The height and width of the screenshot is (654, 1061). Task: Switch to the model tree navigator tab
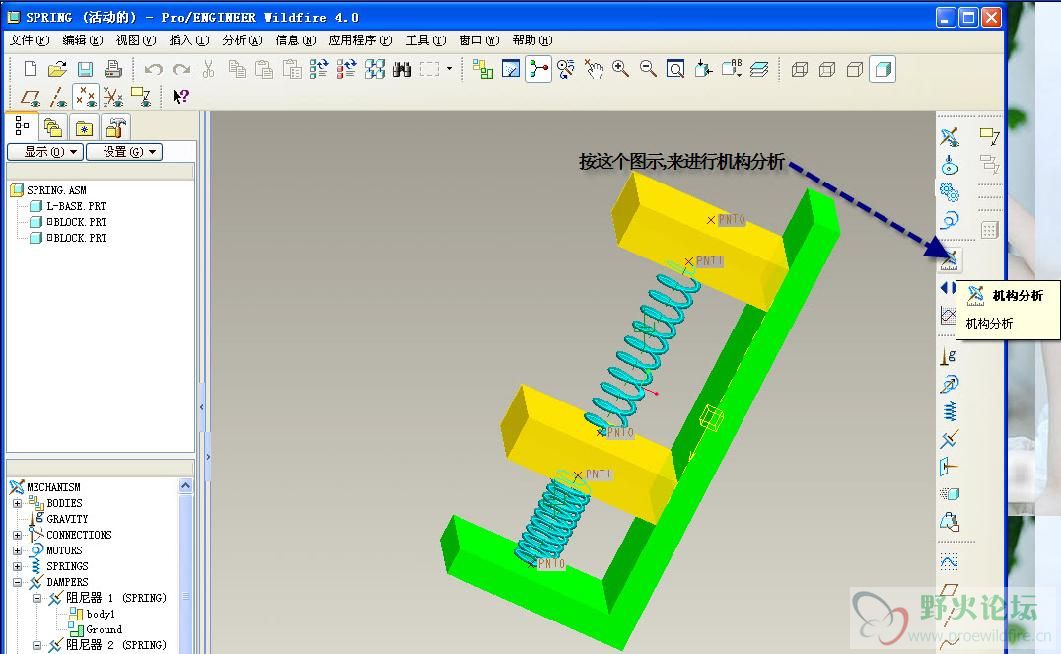pyautogui.click(x=22, y=126)
